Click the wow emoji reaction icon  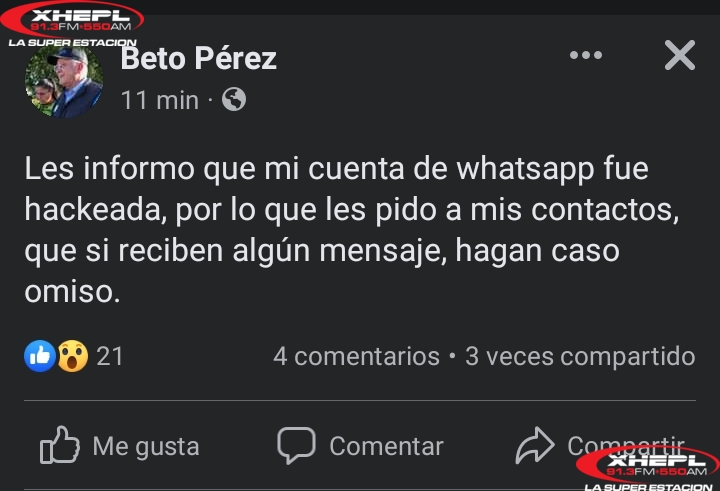pyautogui.click(x=72, y=355)
